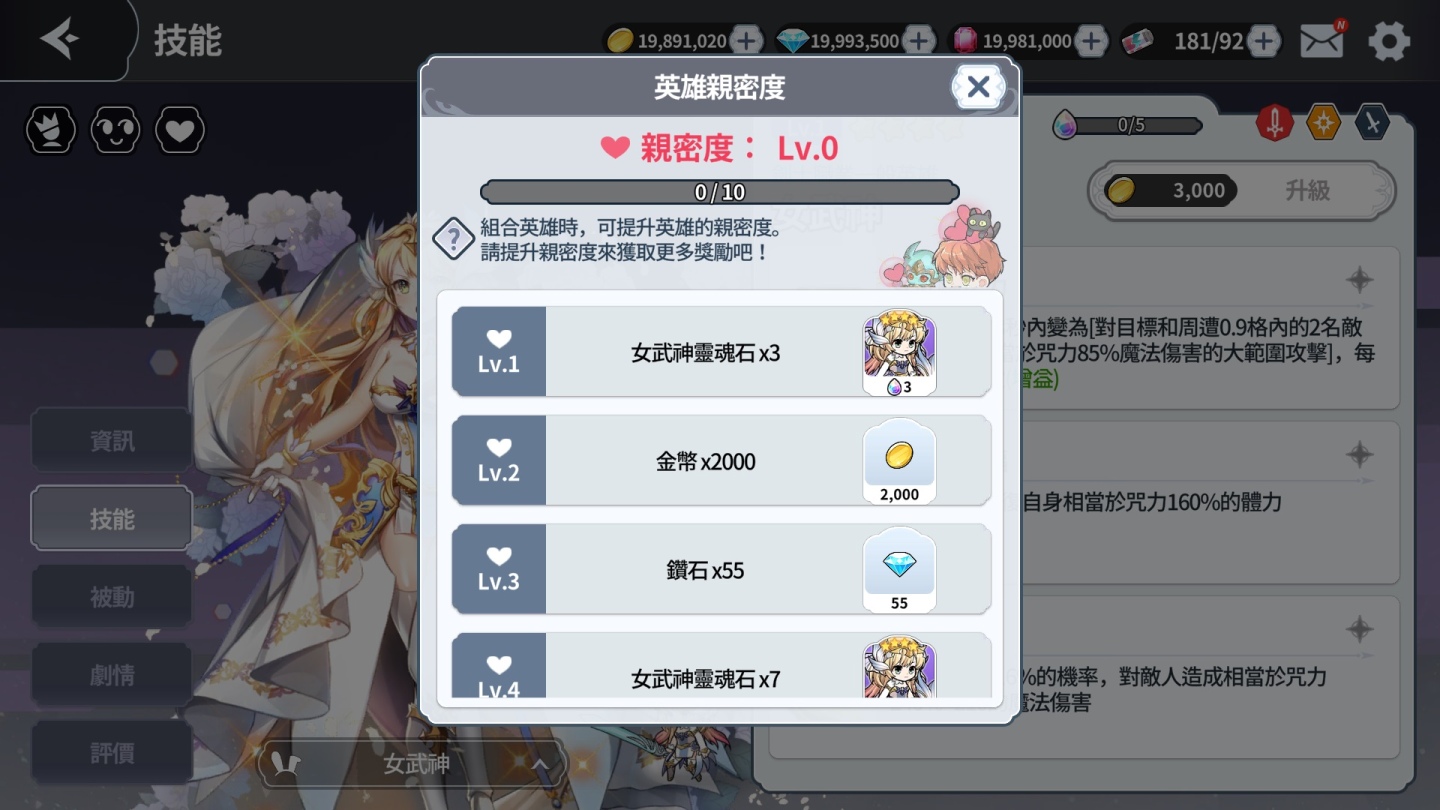Image resolution: width=1440 pixels, height=810 pixels.
Task: Switch to the 資訊 tab
Action: tap(112, 441)
